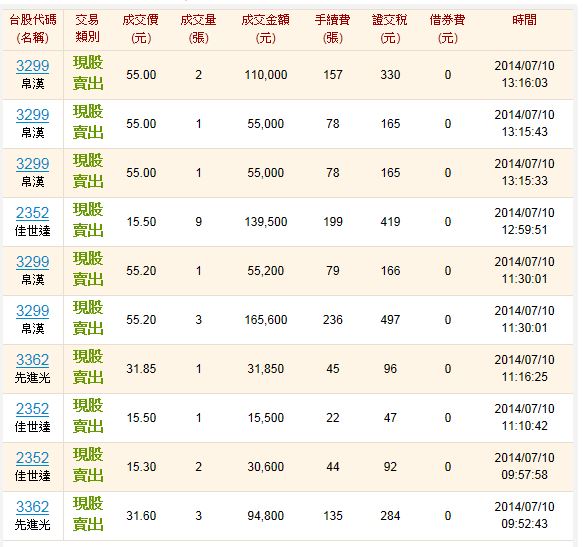583x547 pixels.
Task: Click the 借券費(元) column header
Action: click(448, 29)
